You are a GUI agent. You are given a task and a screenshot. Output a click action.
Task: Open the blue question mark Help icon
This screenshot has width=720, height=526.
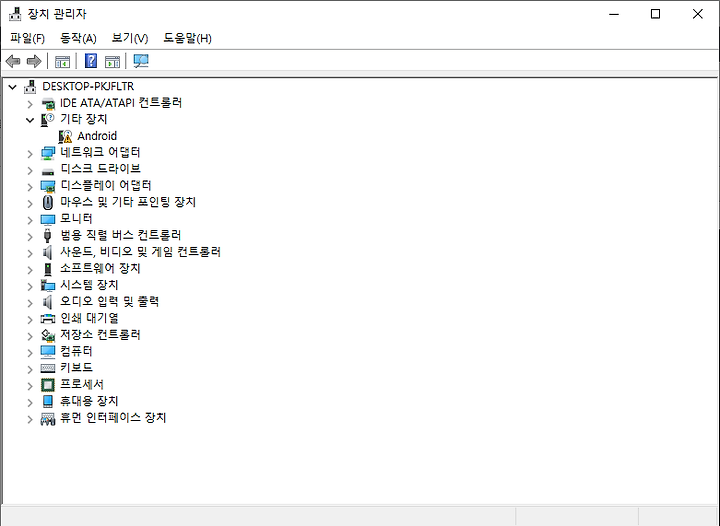(91, 61)
